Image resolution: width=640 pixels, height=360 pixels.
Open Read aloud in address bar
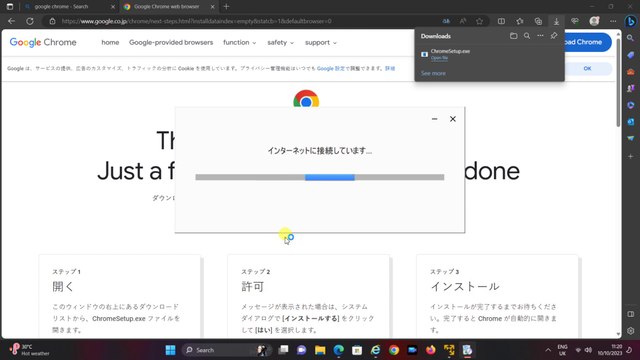click(463, 21)
